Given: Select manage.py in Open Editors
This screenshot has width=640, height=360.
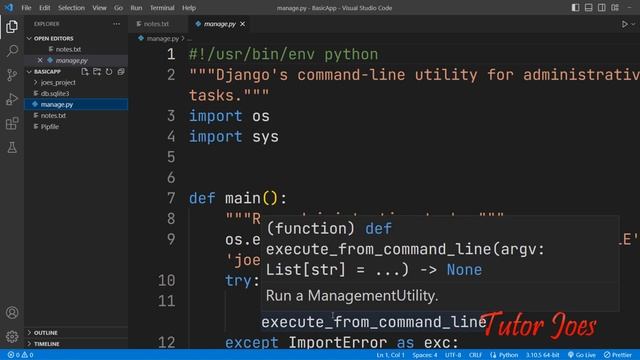Looking at the screenshot, I should click(72, 60).
